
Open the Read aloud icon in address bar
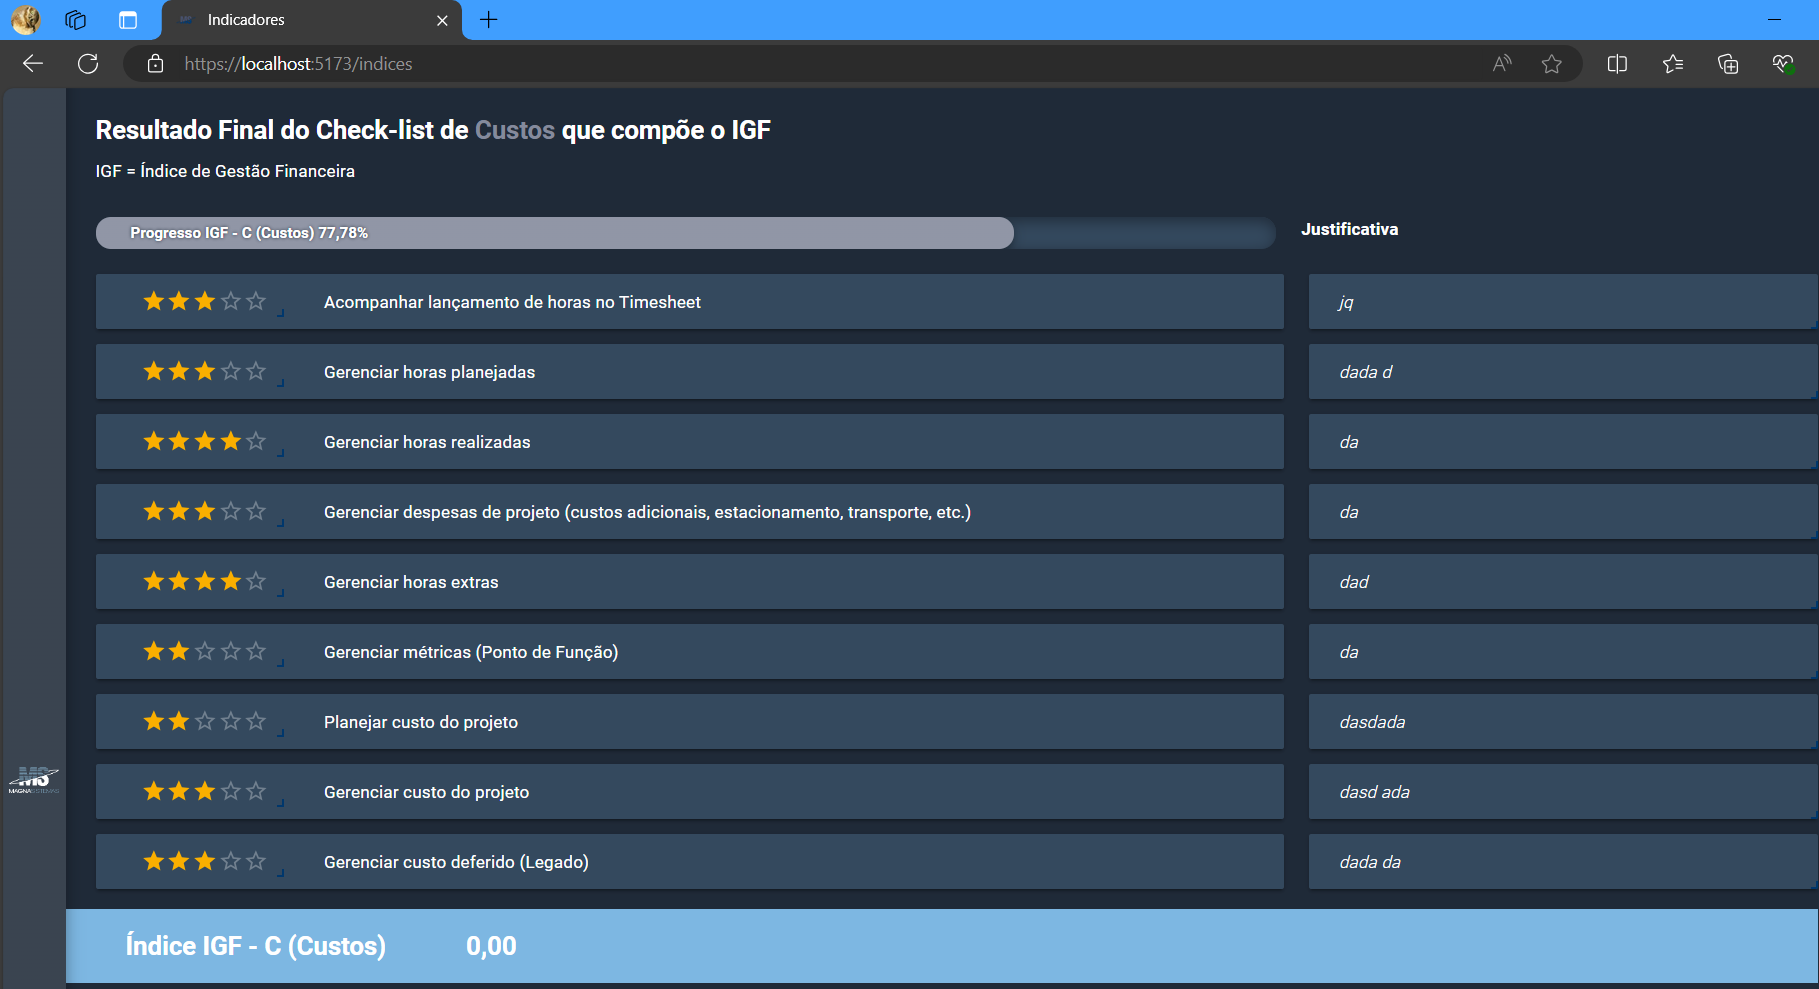(1501, 64)
